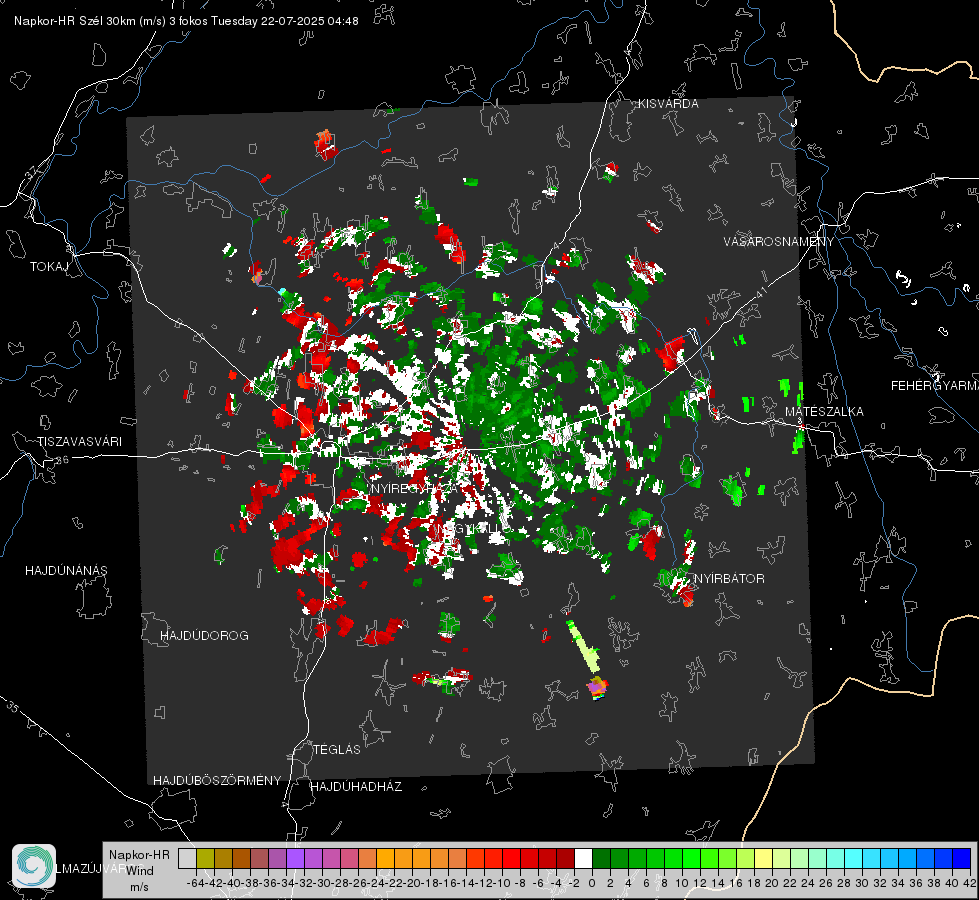Click the FEHÉRGYARMAT city label
The image size is (979, 900).
935,386
